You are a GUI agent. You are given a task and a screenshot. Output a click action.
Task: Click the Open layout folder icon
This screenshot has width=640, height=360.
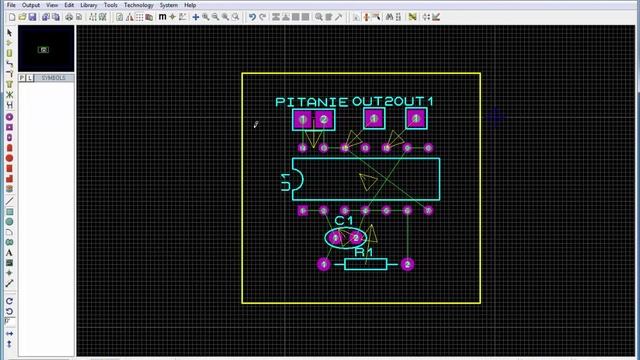(x=22, y=17)
